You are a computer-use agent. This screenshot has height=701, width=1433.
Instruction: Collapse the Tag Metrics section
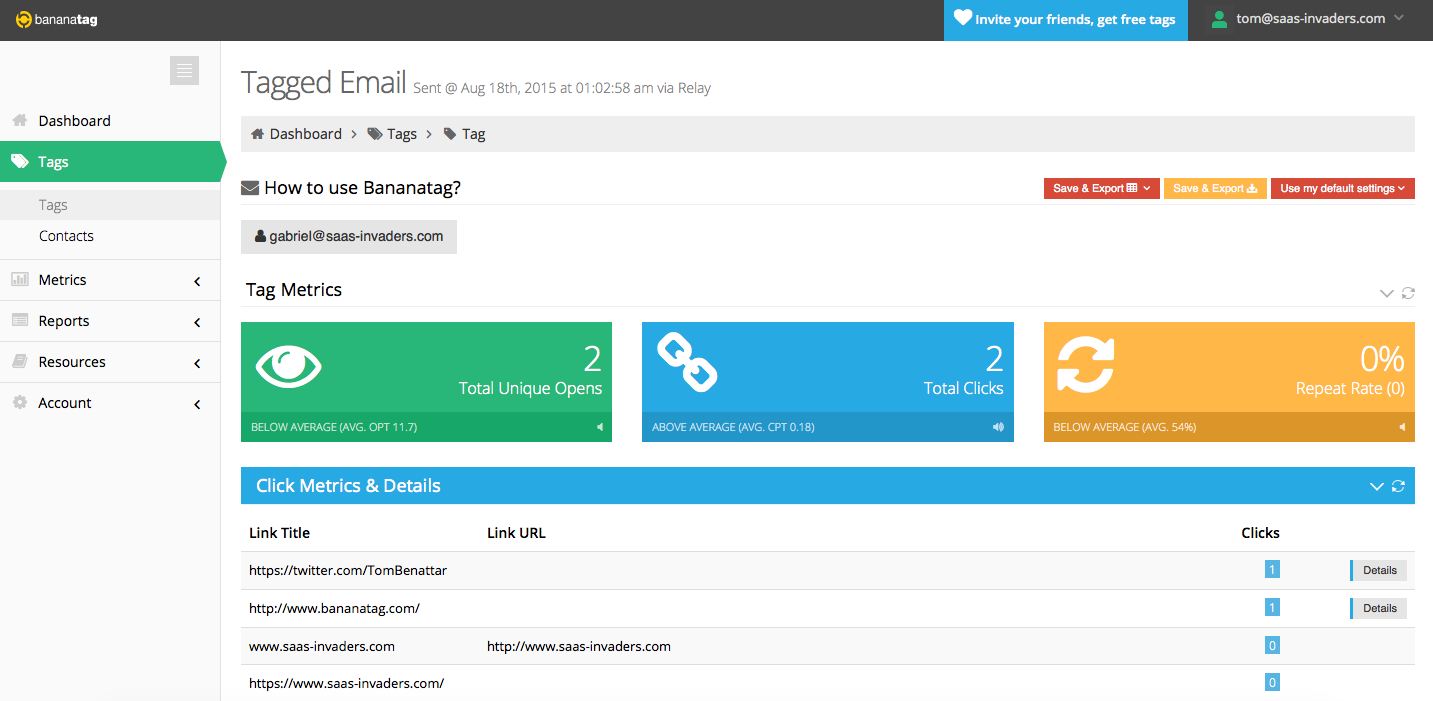click(1386, 293)
